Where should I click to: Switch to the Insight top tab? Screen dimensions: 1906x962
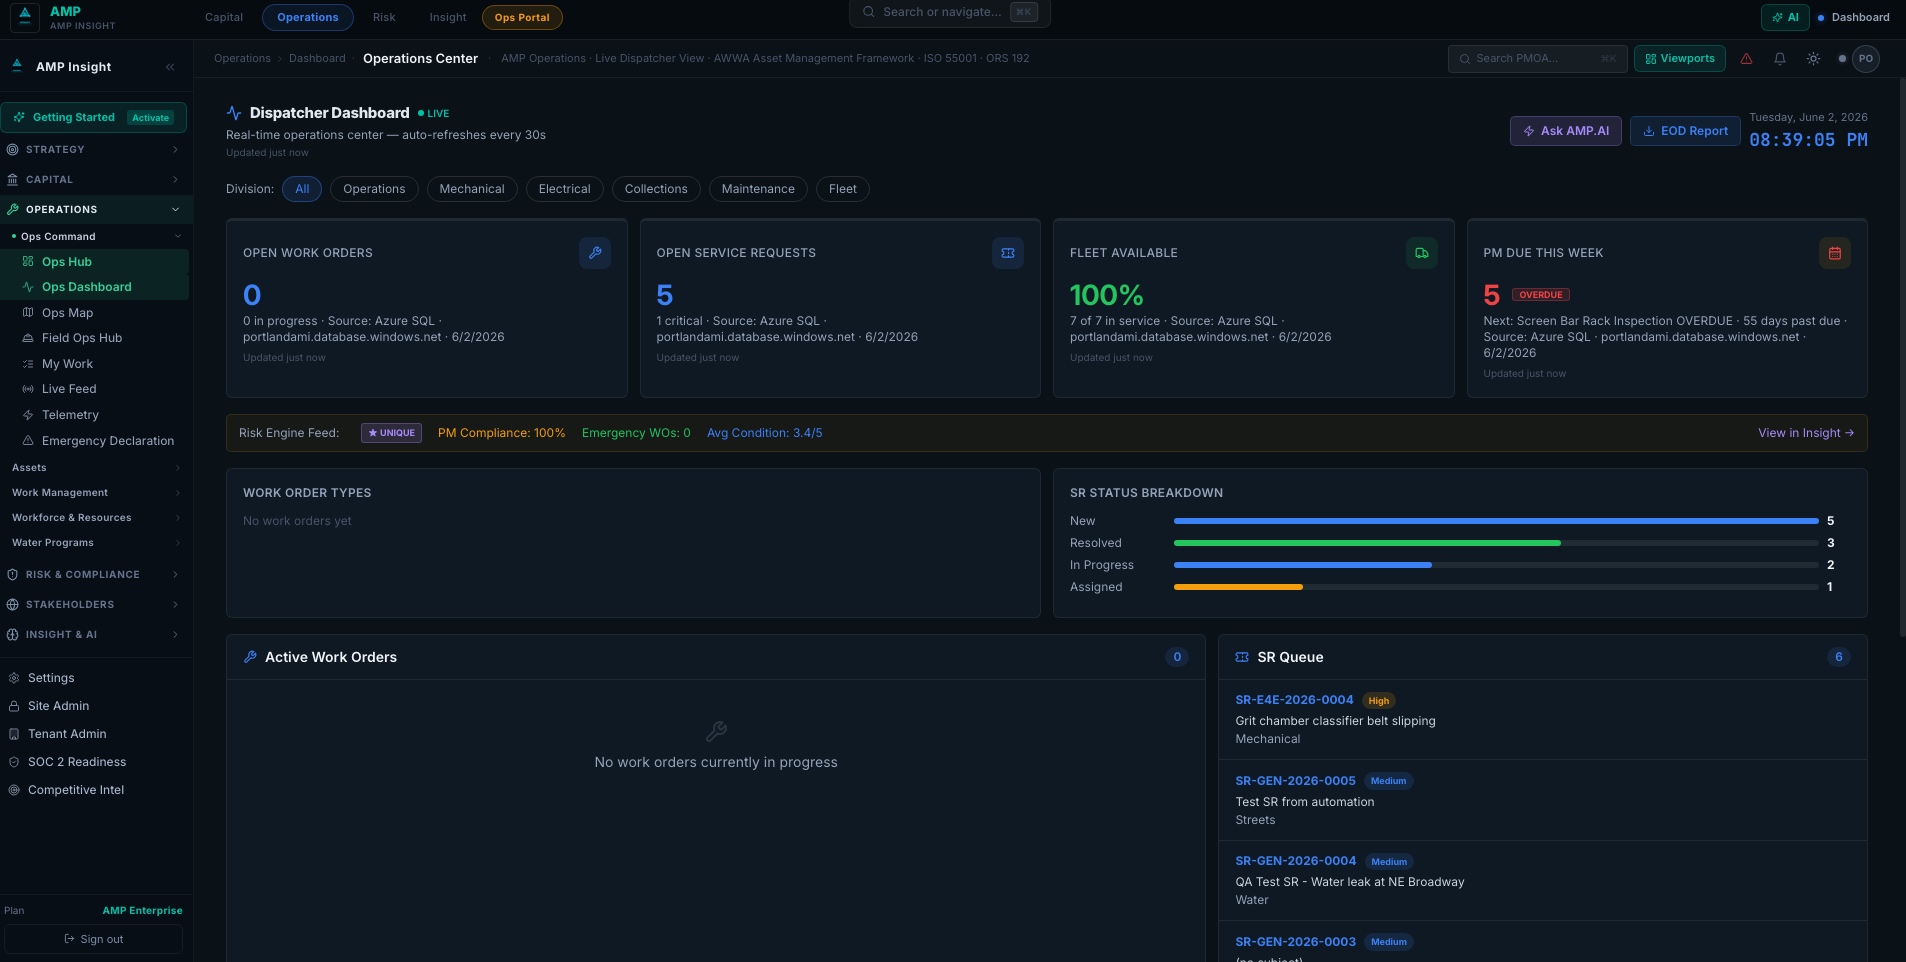point(448,17)
